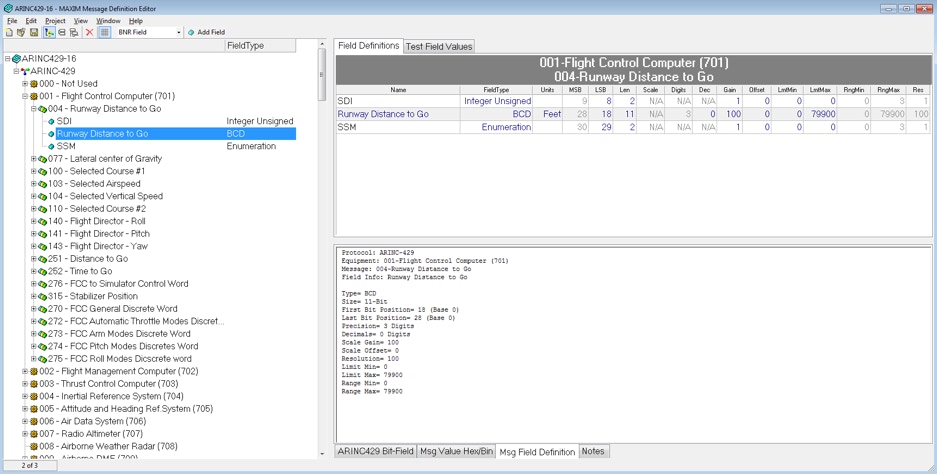Expand the 251 - Distance to Go node

[34, 259]
